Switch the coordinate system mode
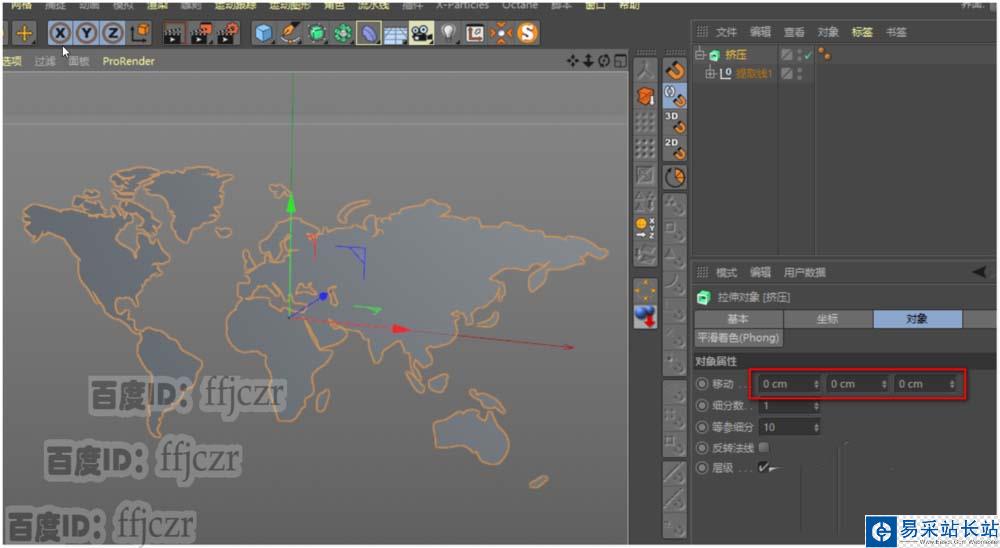1000x548 pixels. pyautogui.click(x=140, y=33)
